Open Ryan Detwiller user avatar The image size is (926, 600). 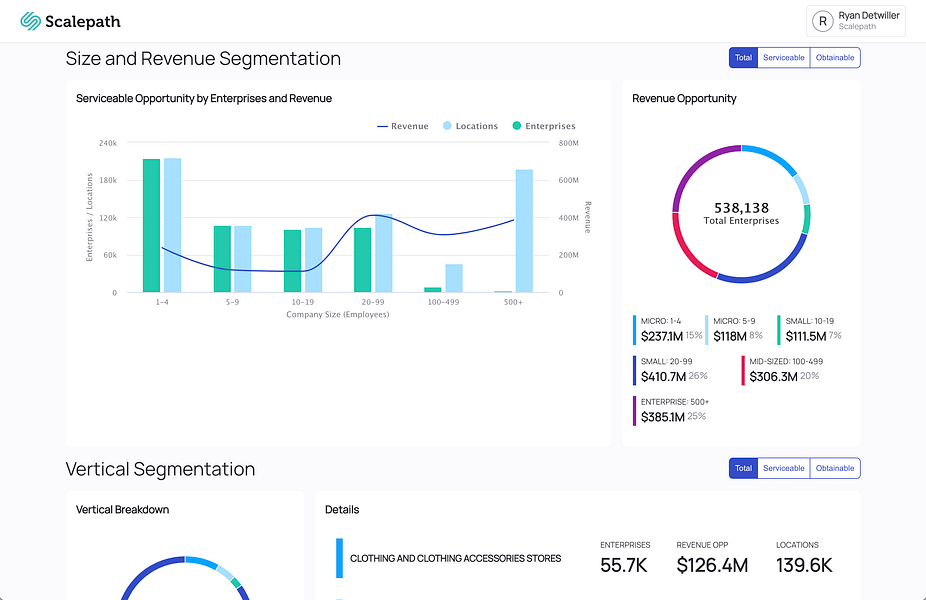click(x=823, y=21)
